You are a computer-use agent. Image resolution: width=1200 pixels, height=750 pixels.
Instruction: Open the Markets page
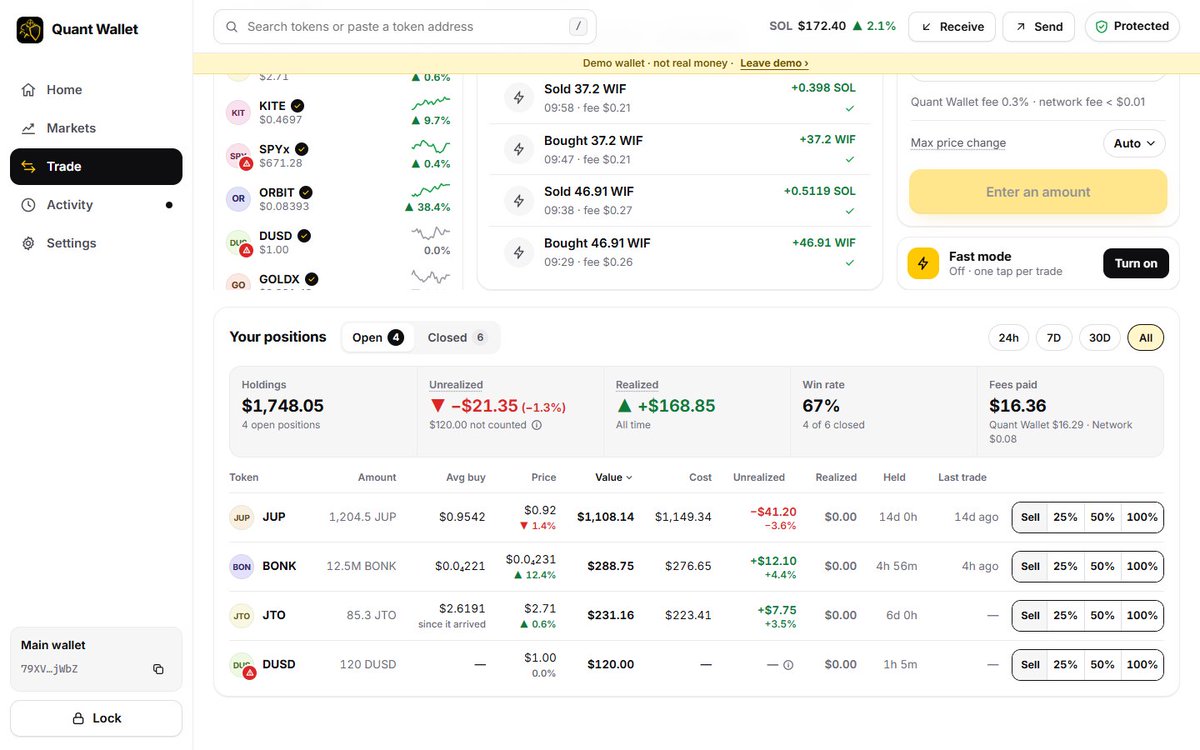96,128
